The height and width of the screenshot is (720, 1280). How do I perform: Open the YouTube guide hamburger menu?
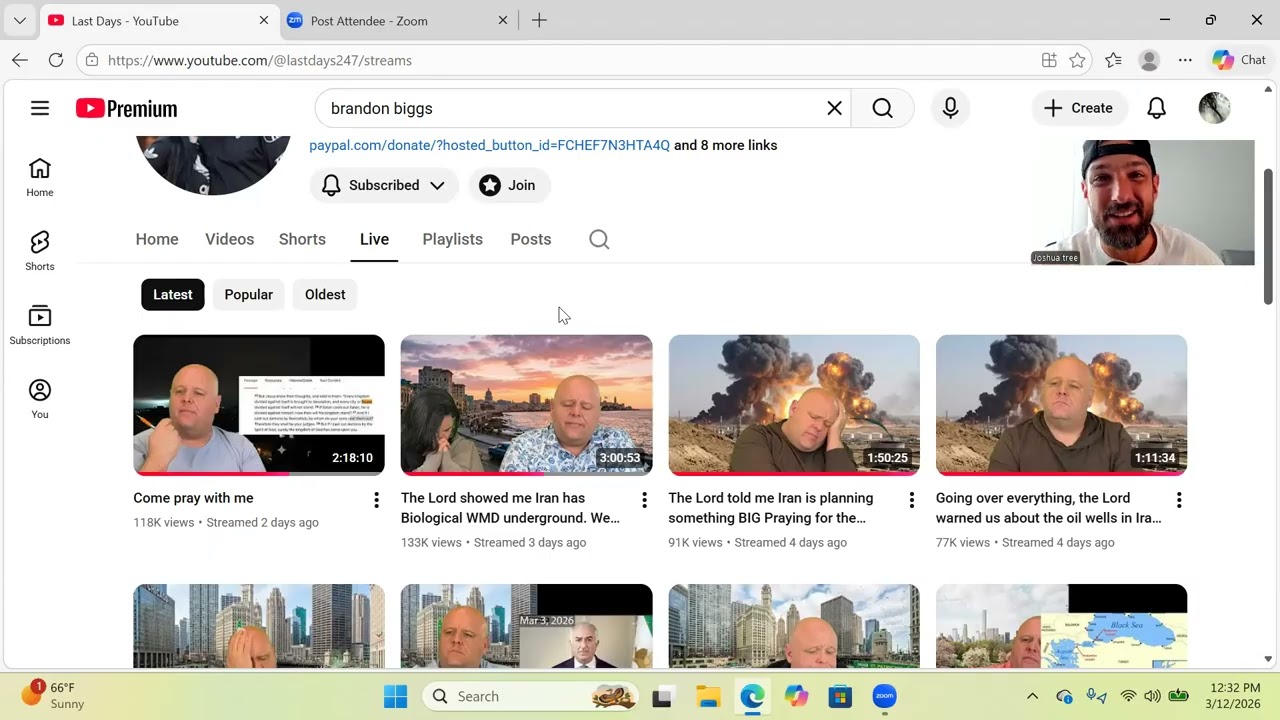click(x=40, y=108)
